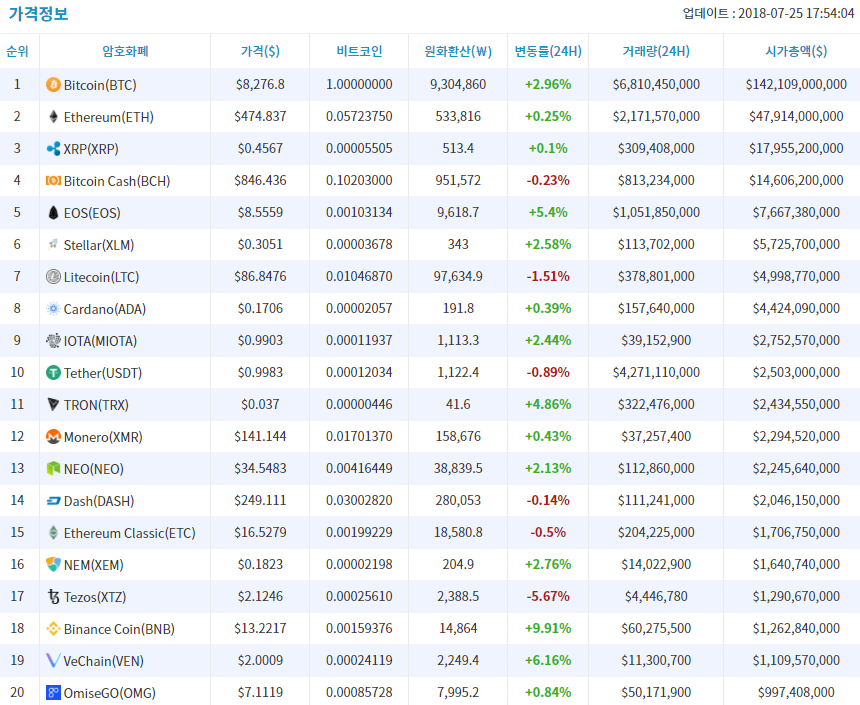Click the Monero orange M icon
The width and height of the screenshot is (860, 705).
[x=53, y=436]
